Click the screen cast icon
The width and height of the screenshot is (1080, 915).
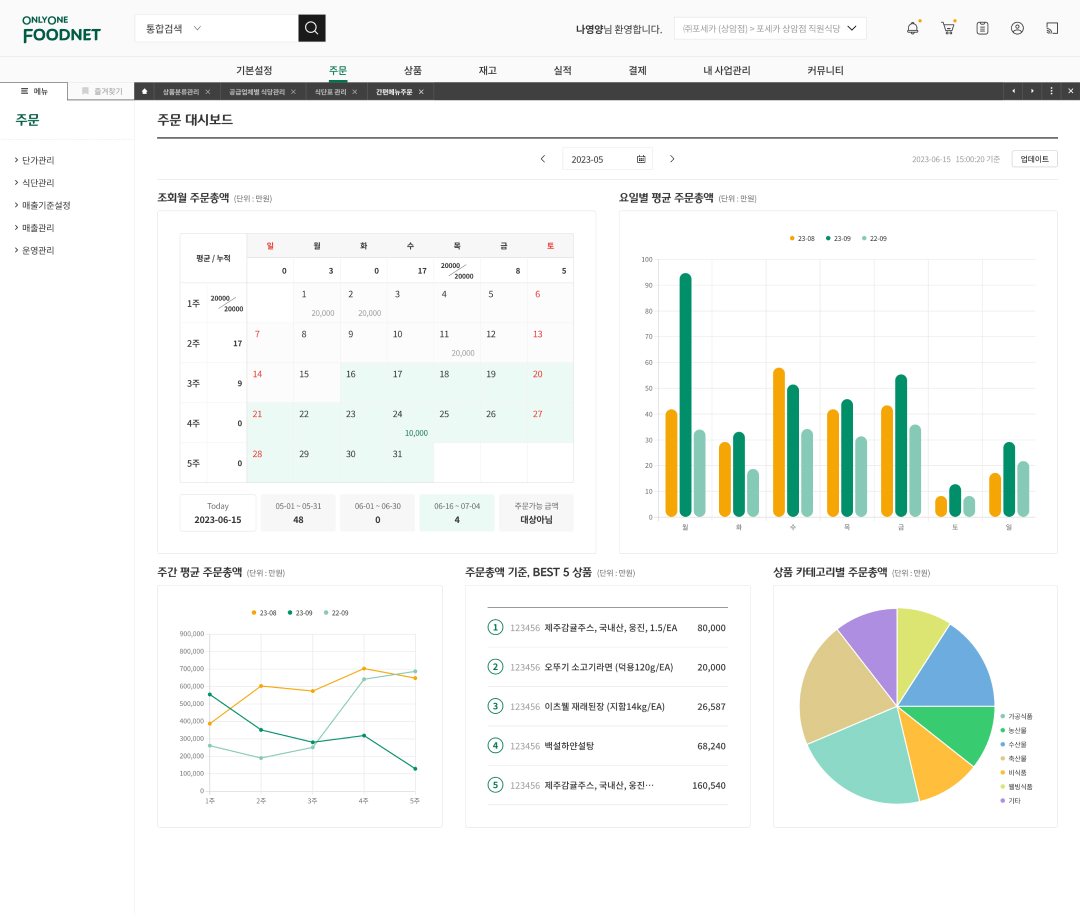[x=1052, y=28]
